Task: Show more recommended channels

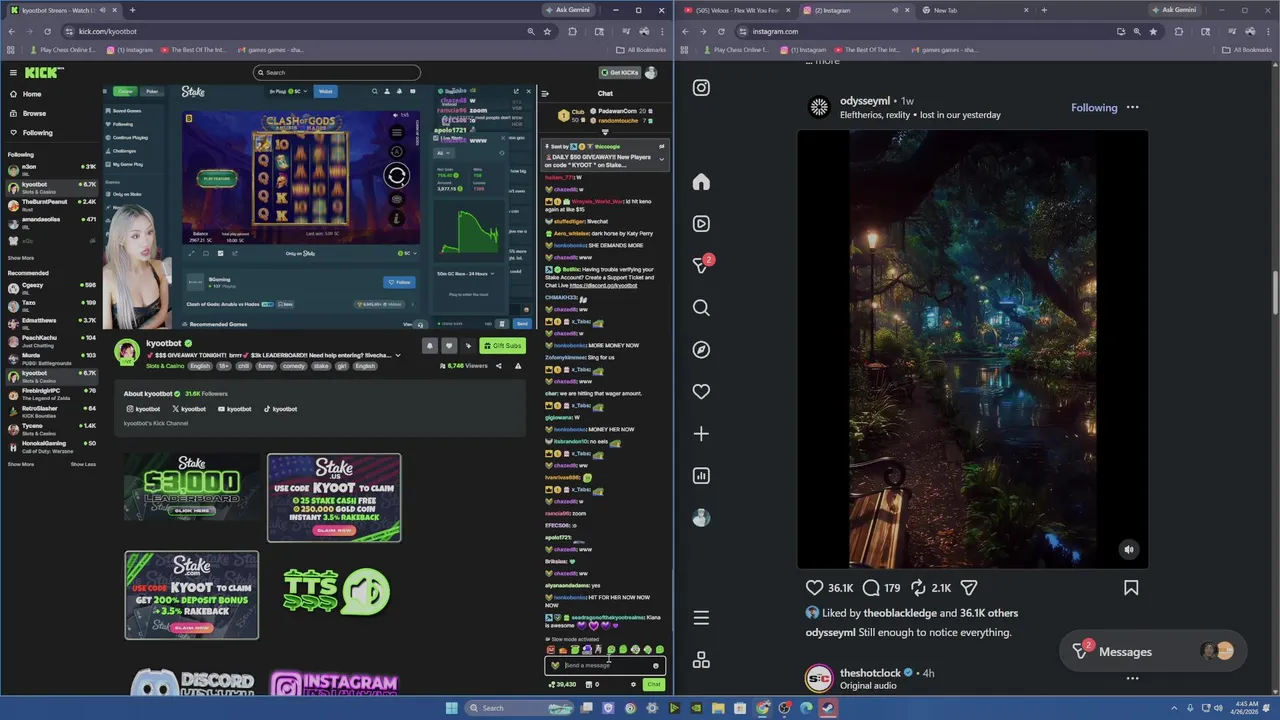Action: (x=21, y=464)
